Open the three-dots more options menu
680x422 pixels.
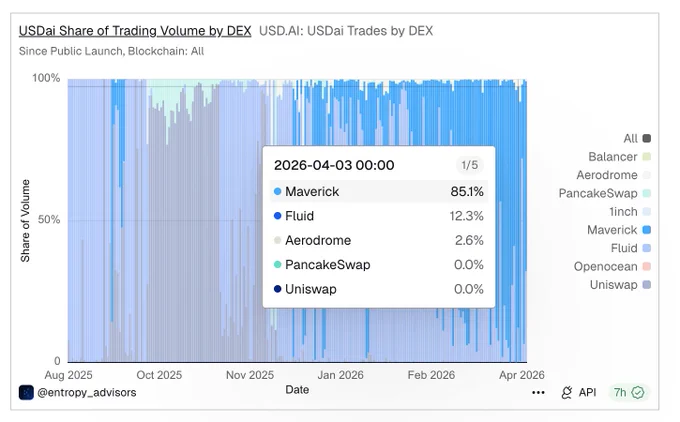click(538, 393)
